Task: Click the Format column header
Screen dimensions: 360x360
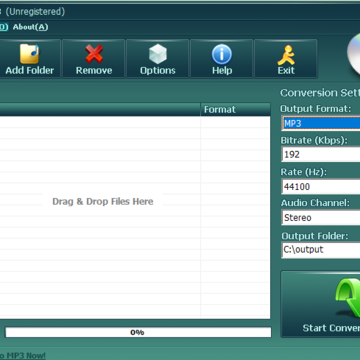Action: pyautogui.click(x=235, y=109)
